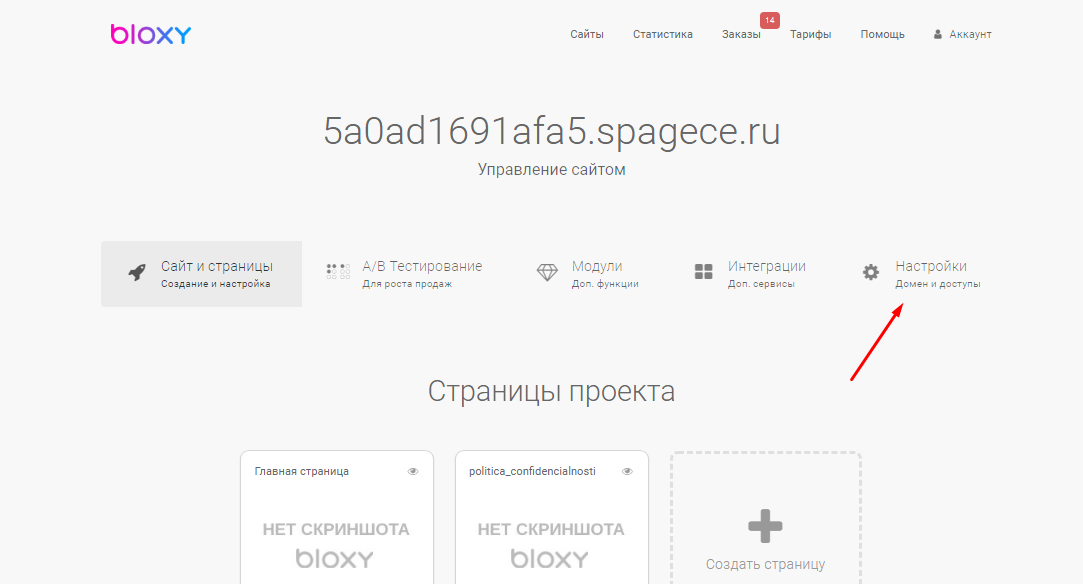1083x584 pixels.
Task: Click Домен и доступы subtitle
Action: point(937,284)
